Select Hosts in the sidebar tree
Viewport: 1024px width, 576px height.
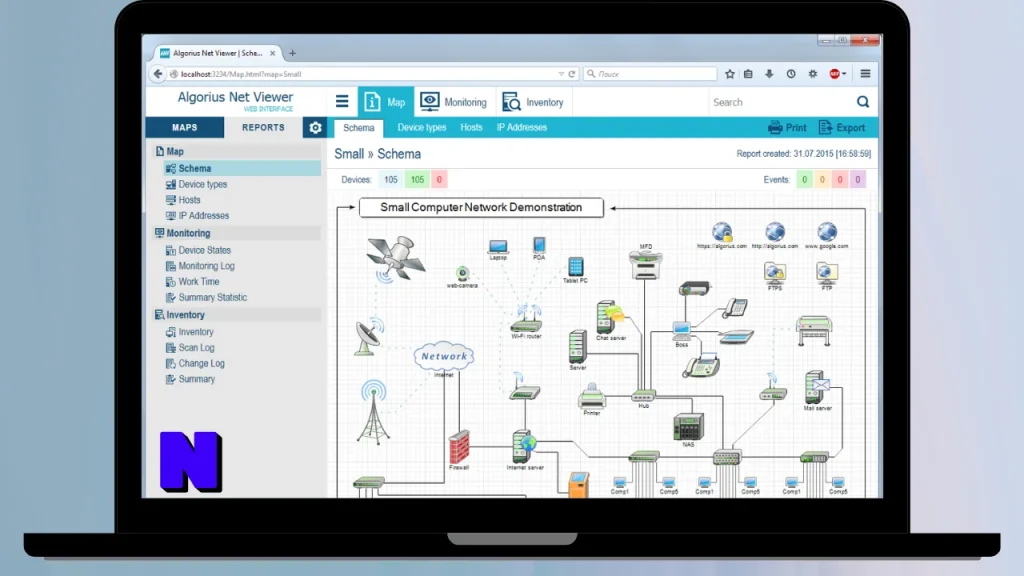pos(183,200)
